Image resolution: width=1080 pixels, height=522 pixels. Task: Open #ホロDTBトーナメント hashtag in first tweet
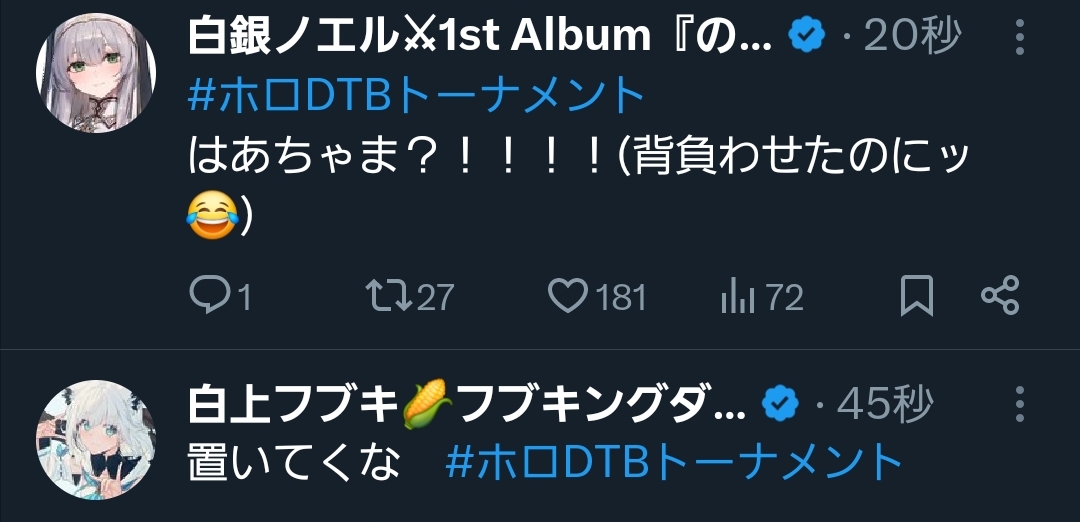415,97
